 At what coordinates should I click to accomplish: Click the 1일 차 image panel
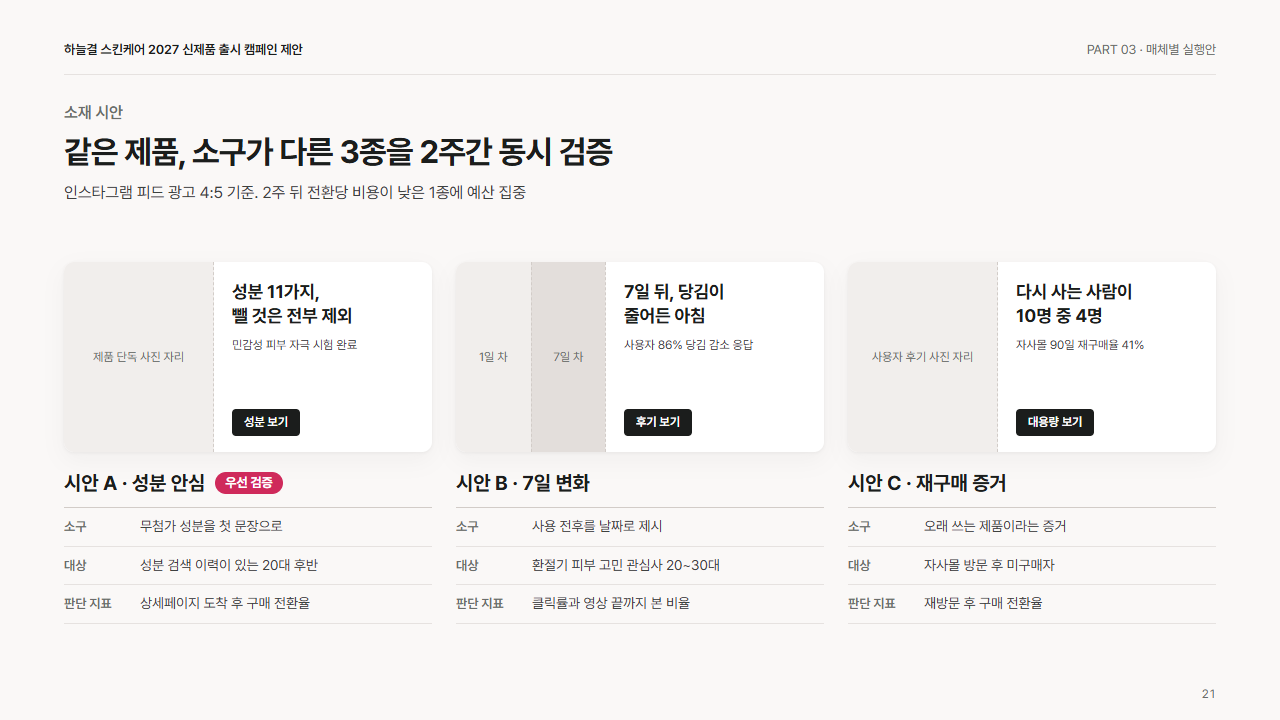click(x=493, y=357)
